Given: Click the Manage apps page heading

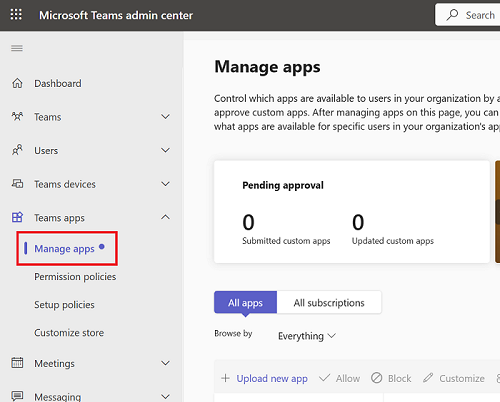Looking at the screenshot, I should (267, 67).
